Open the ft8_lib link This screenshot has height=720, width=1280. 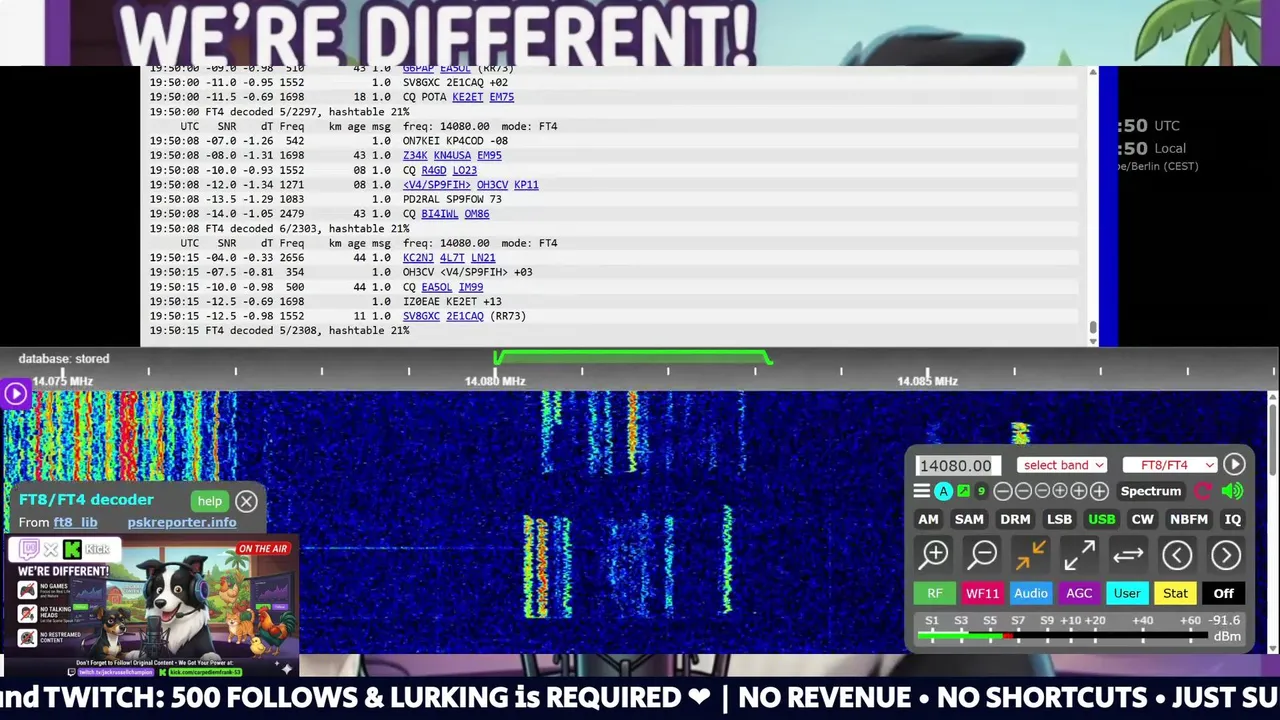pyautogui.click(x=75, y=522)
